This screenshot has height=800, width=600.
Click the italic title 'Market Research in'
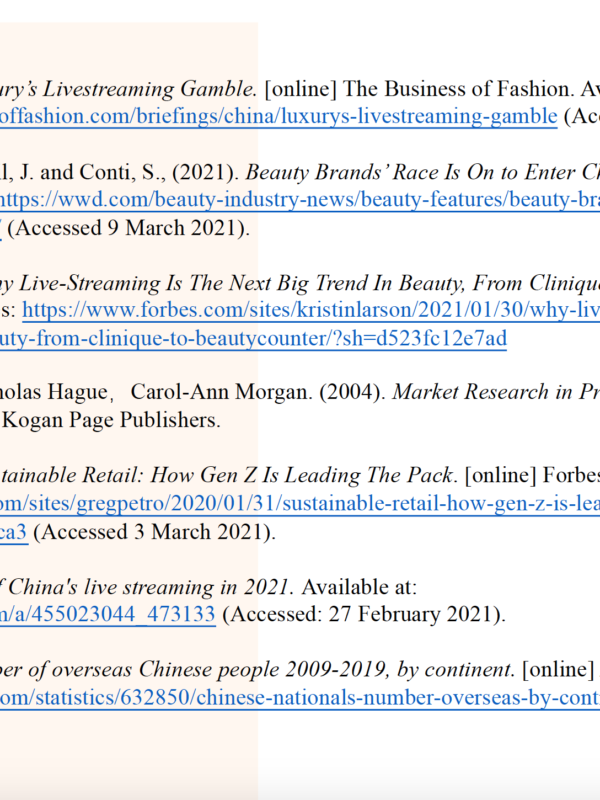[482, 392]
